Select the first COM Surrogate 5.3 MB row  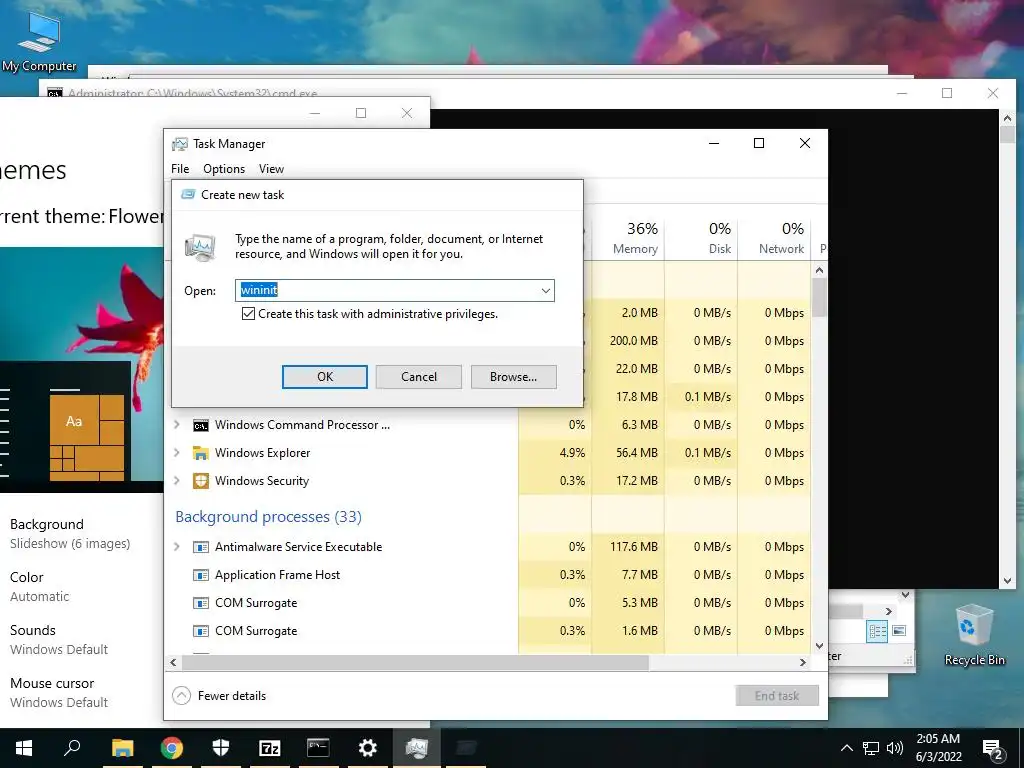point(488,603)
